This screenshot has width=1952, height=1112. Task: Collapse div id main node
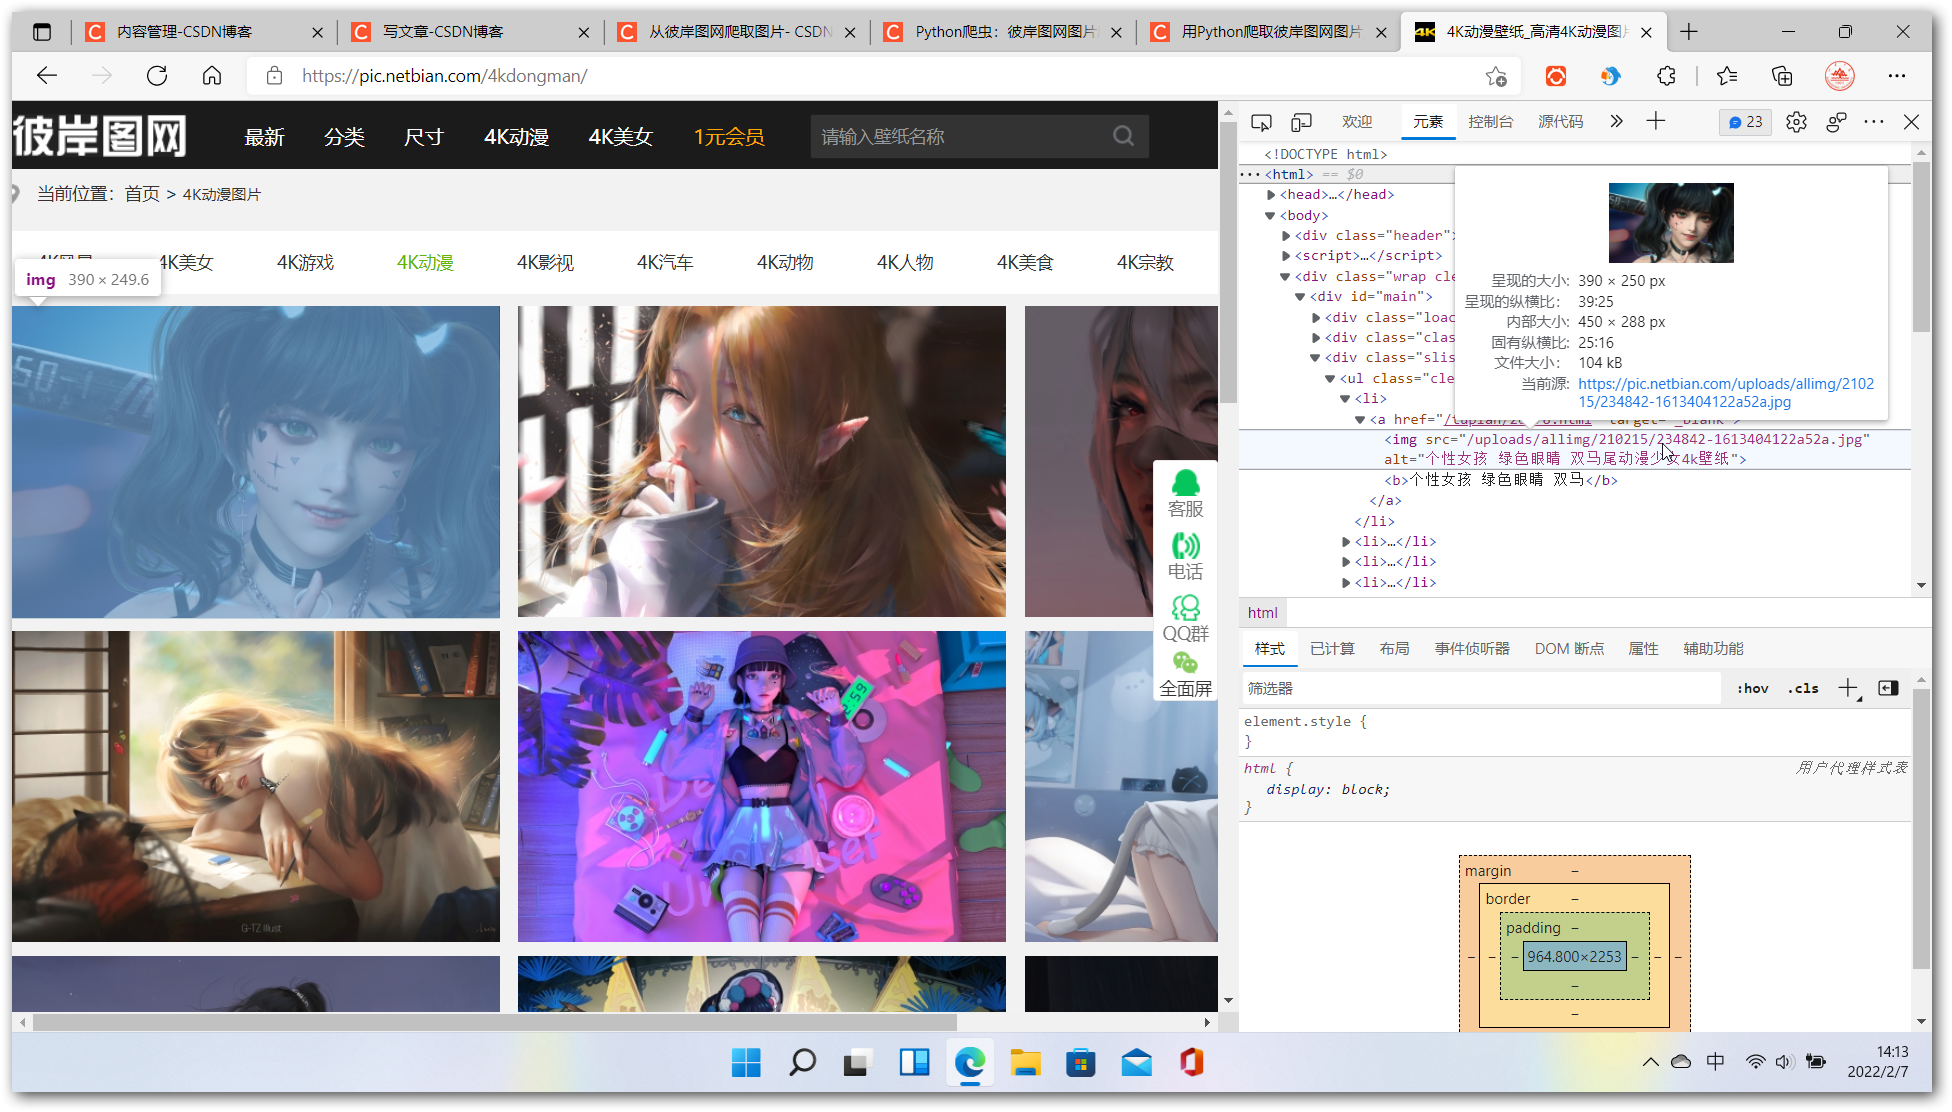click(x=1301, y=297)
